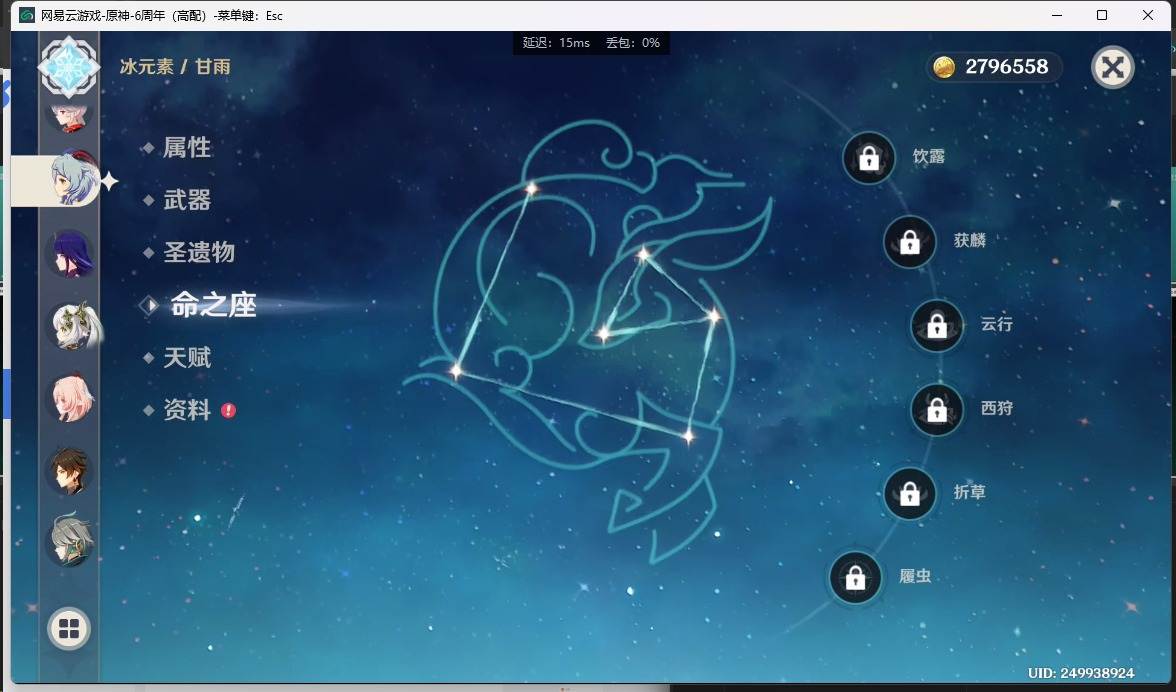Open the 西狩 constellation lock icon

[x=937, y=409]
